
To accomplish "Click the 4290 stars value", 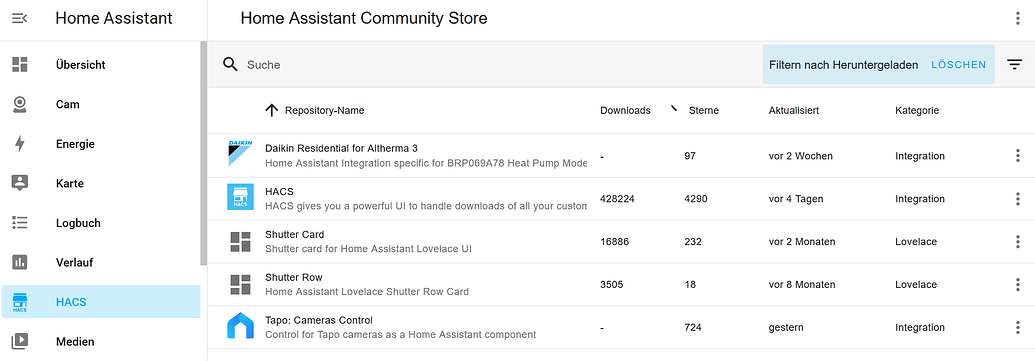I will point(696,199).
